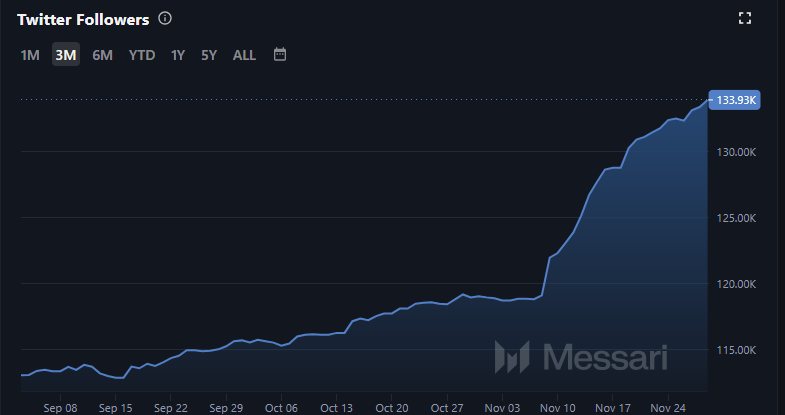Image resolution: width=785 pixels, height=415 pixels.
Task: Click the 125.00K axis label
Action: [x=736, y=218]
